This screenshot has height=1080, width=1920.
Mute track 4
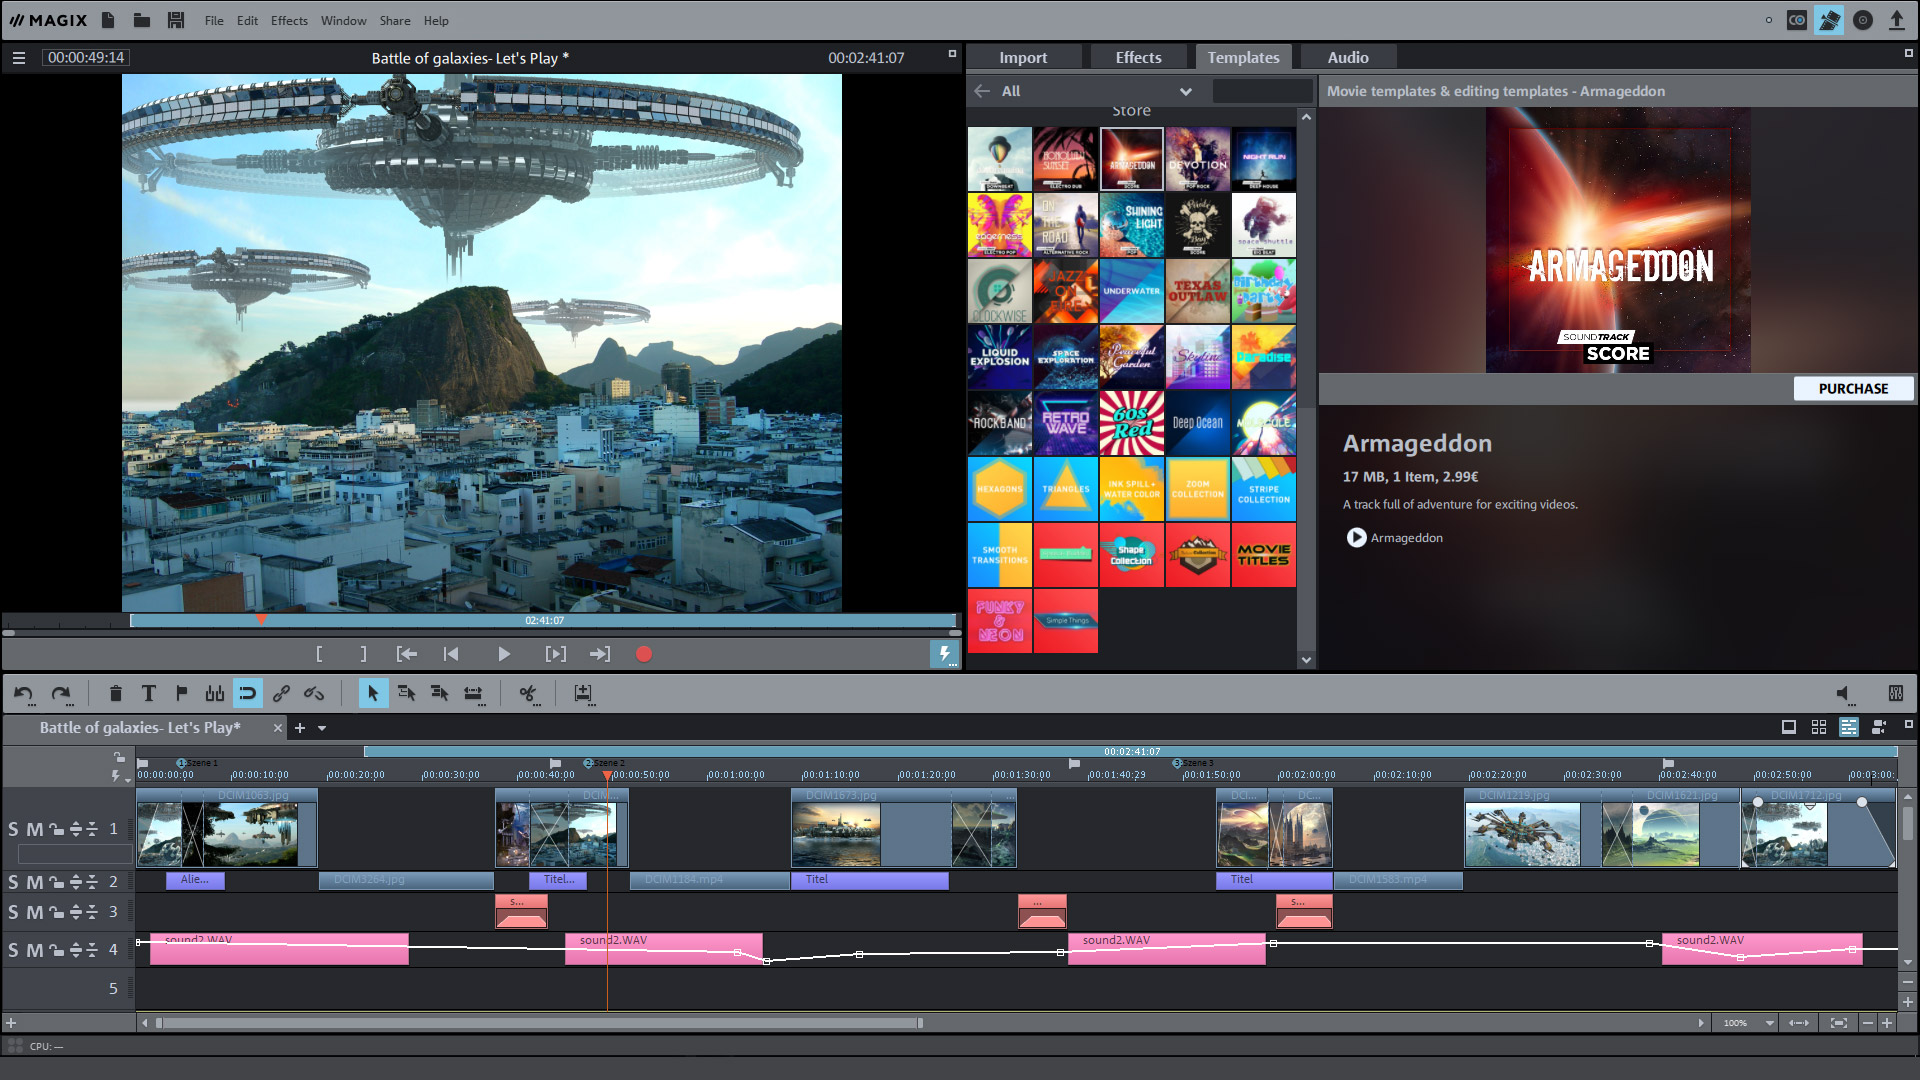(x=32, y=950)
